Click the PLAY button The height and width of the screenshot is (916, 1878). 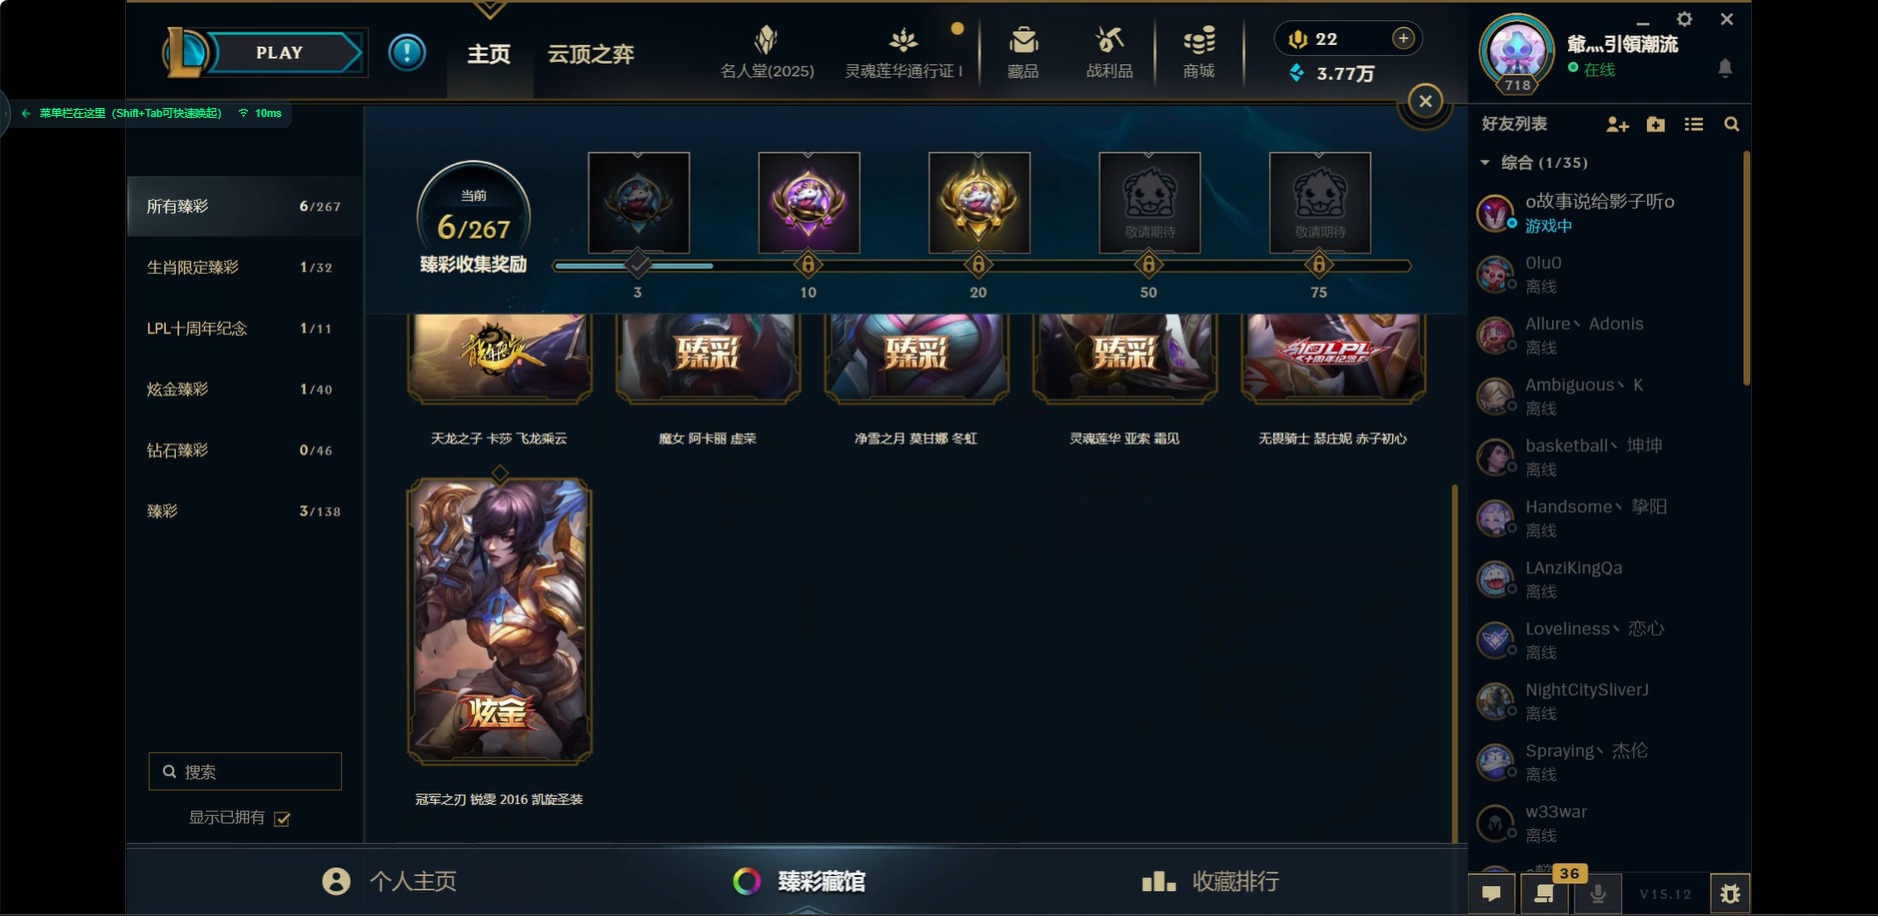point(280,53)
